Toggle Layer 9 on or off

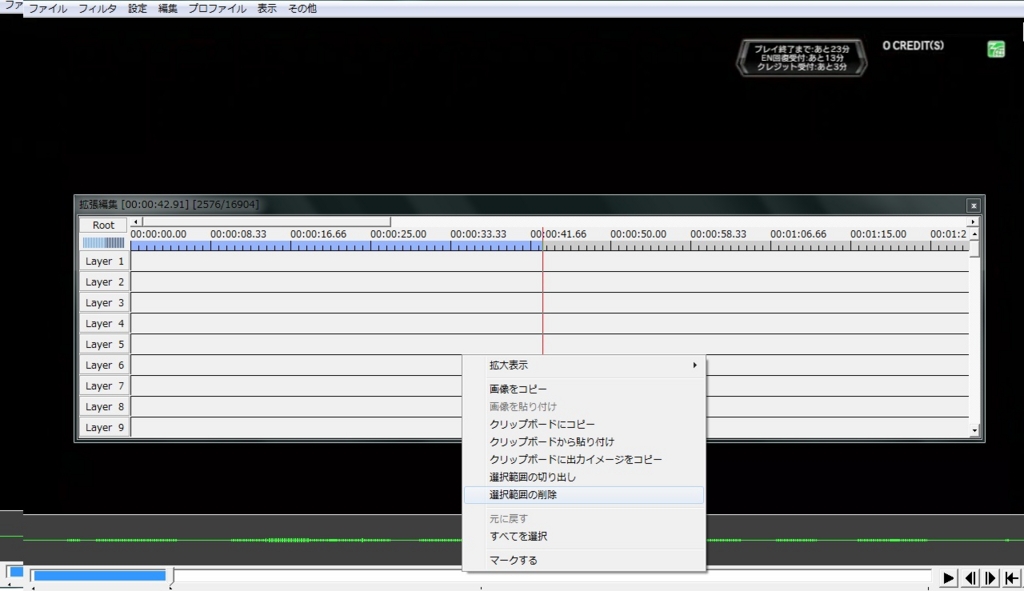103,427
